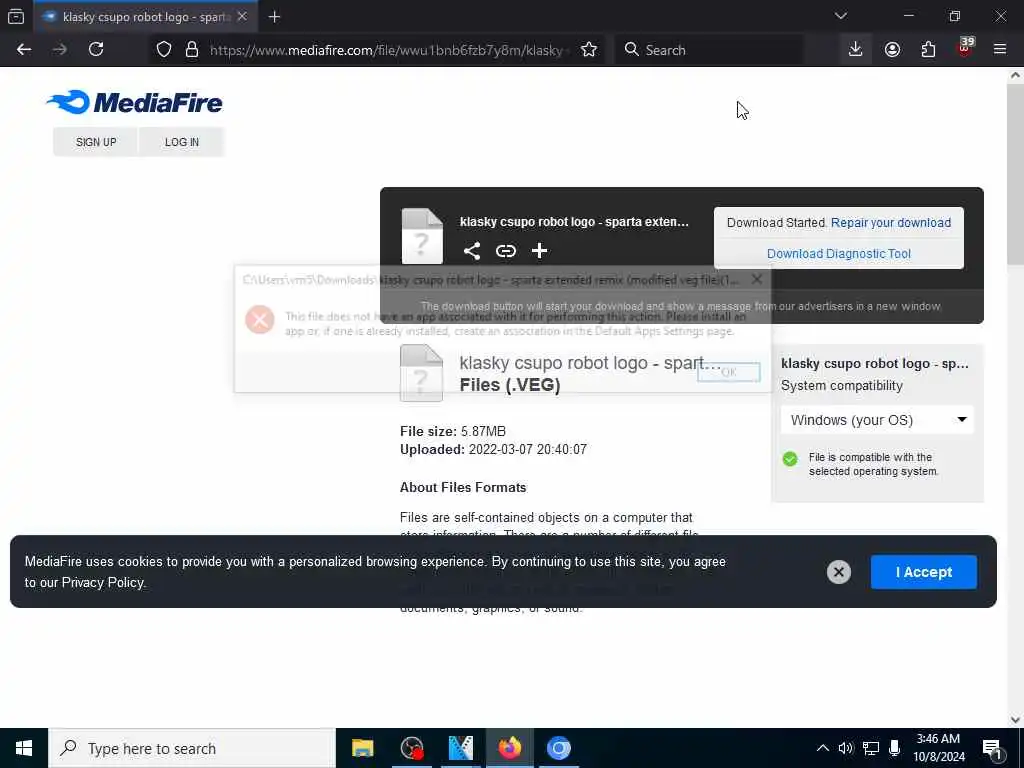The image size is (1024, 768).
Task: Bookmark this page with the star icon
Action: click(588, 50)
